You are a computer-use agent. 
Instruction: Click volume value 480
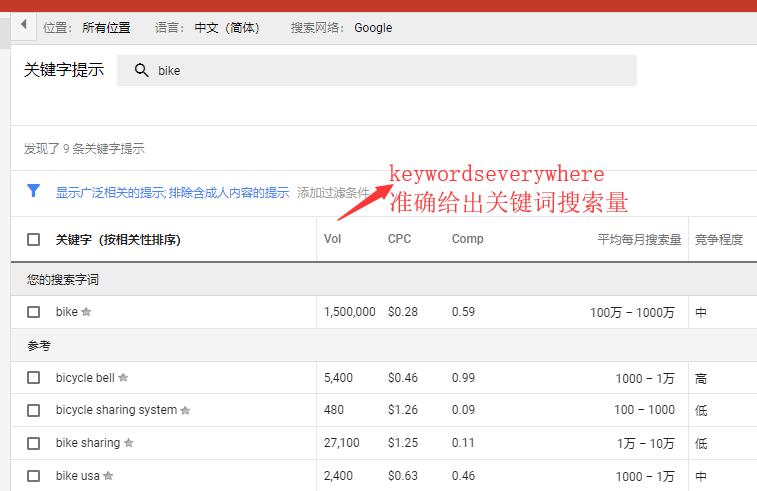pyautogui.click(x=334, y=410)
